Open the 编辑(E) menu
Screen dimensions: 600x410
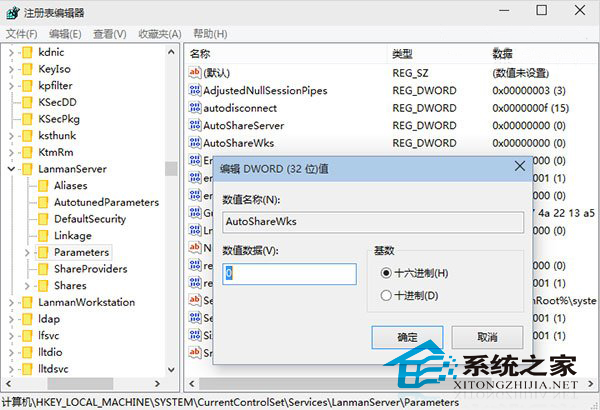coord(65,34)
